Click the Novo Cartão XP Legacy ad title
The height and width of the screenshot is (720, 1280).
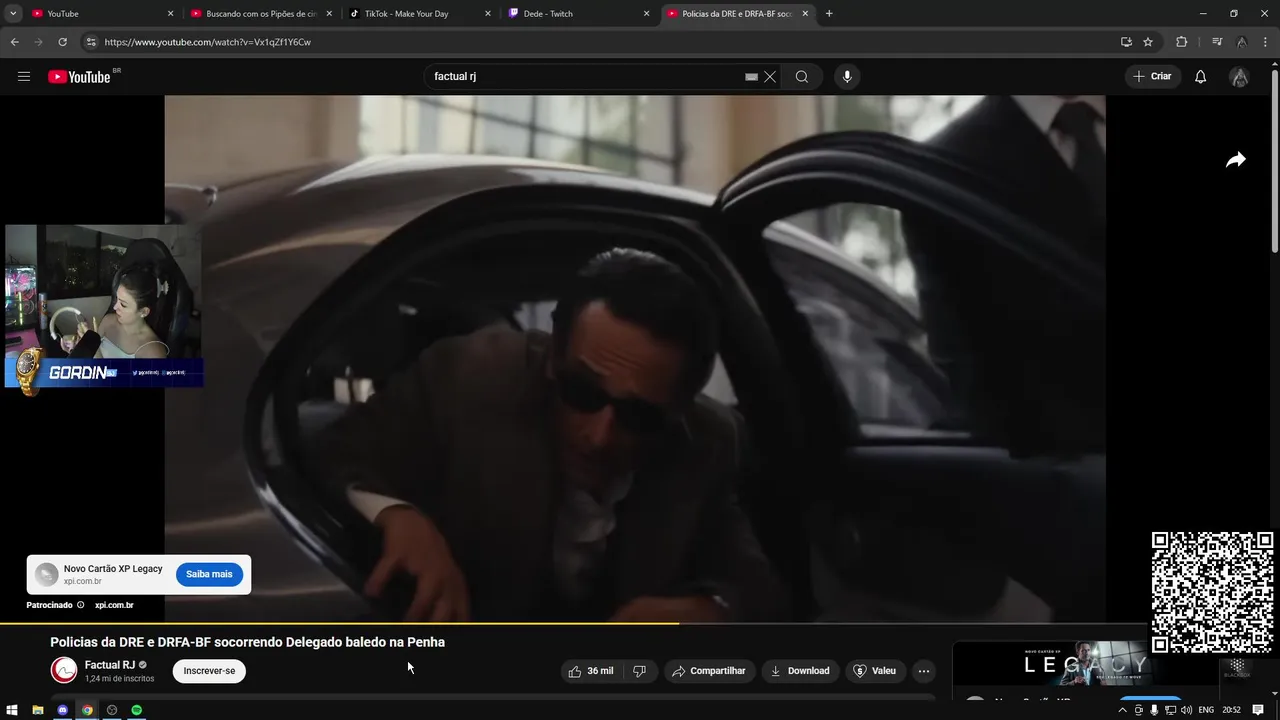pyautogui.click(x=113, y=569)
